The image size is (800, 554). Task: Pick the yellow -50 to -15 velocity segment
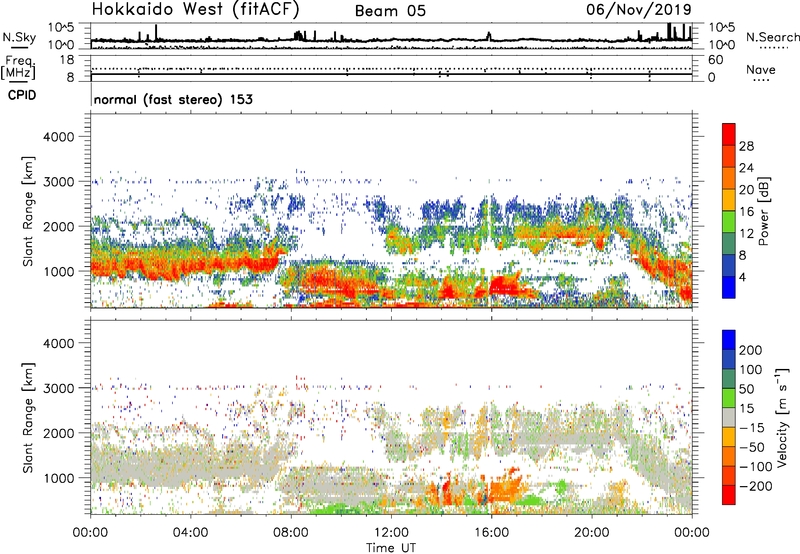[x=729, y=437]
